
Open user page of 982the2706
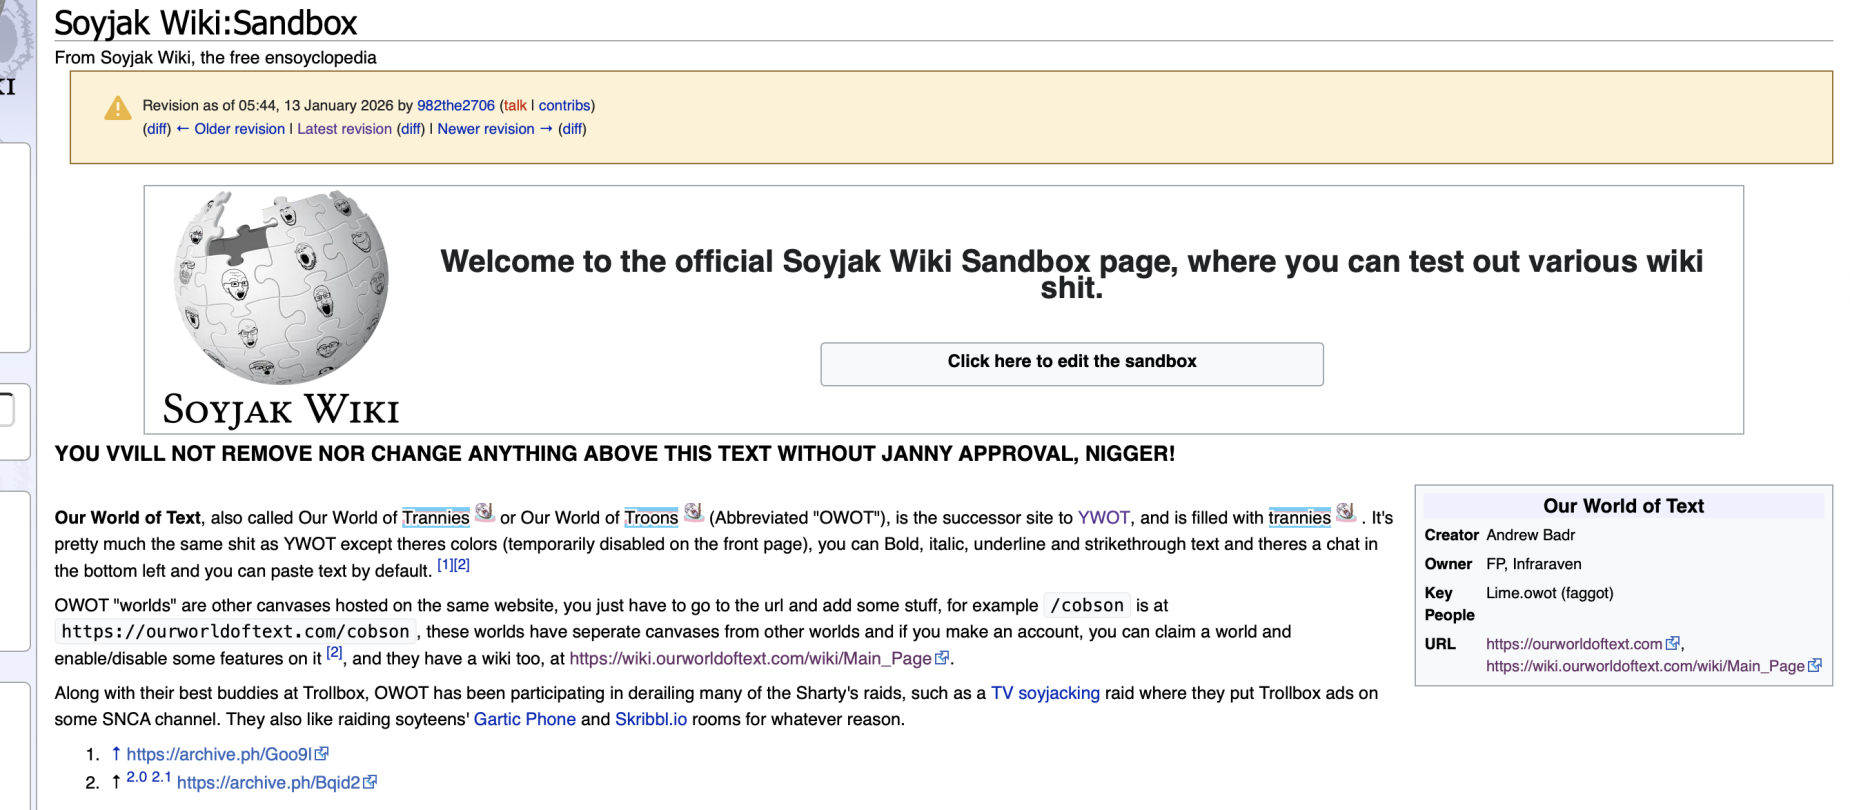click(455, 105)
